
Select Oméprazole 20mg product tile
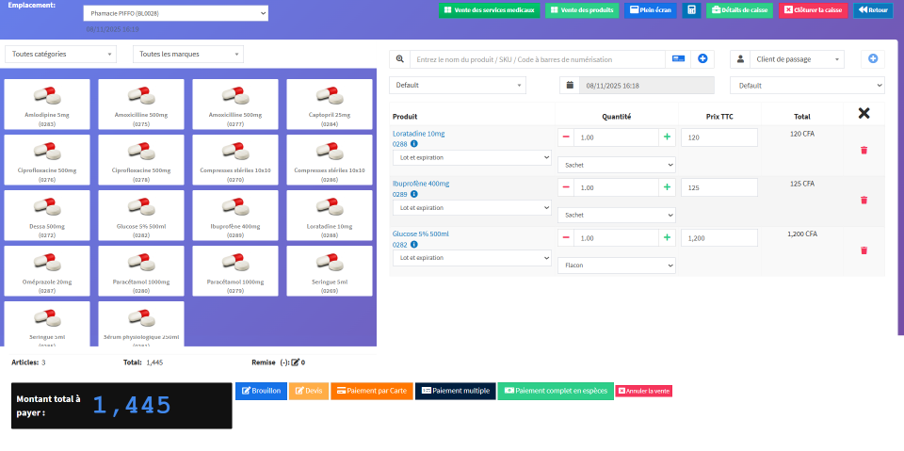pos(47,271)
